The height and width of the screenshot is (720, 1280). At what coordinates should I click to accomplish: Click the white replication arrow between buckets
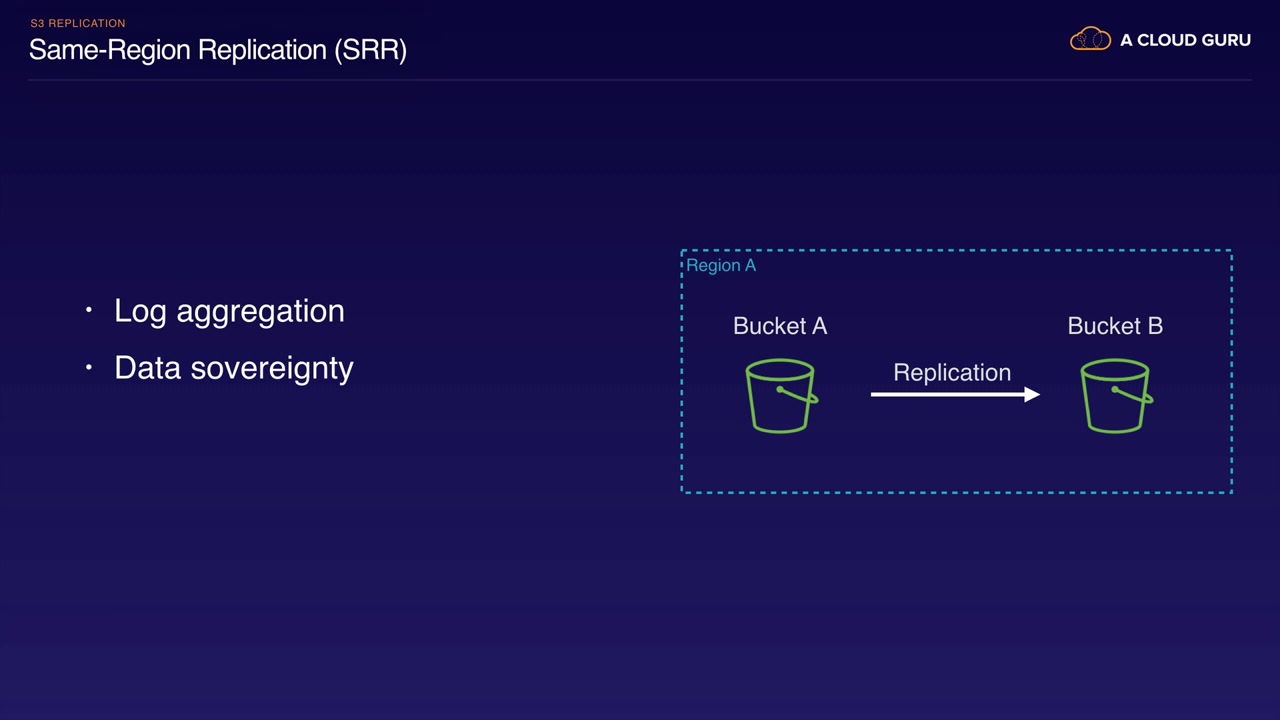coord(955,395)
